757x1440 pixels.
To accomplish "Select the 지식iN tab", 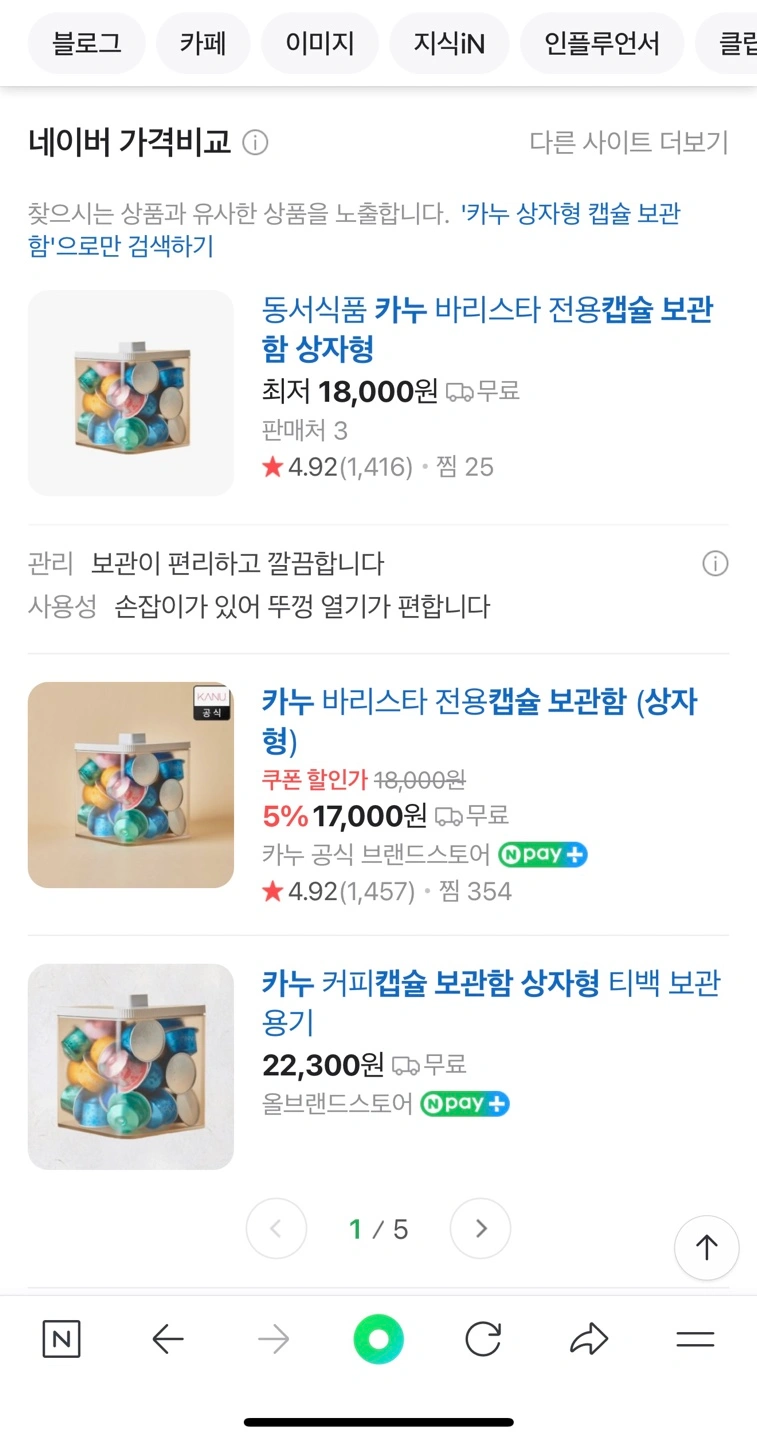I will click(450, 43).
